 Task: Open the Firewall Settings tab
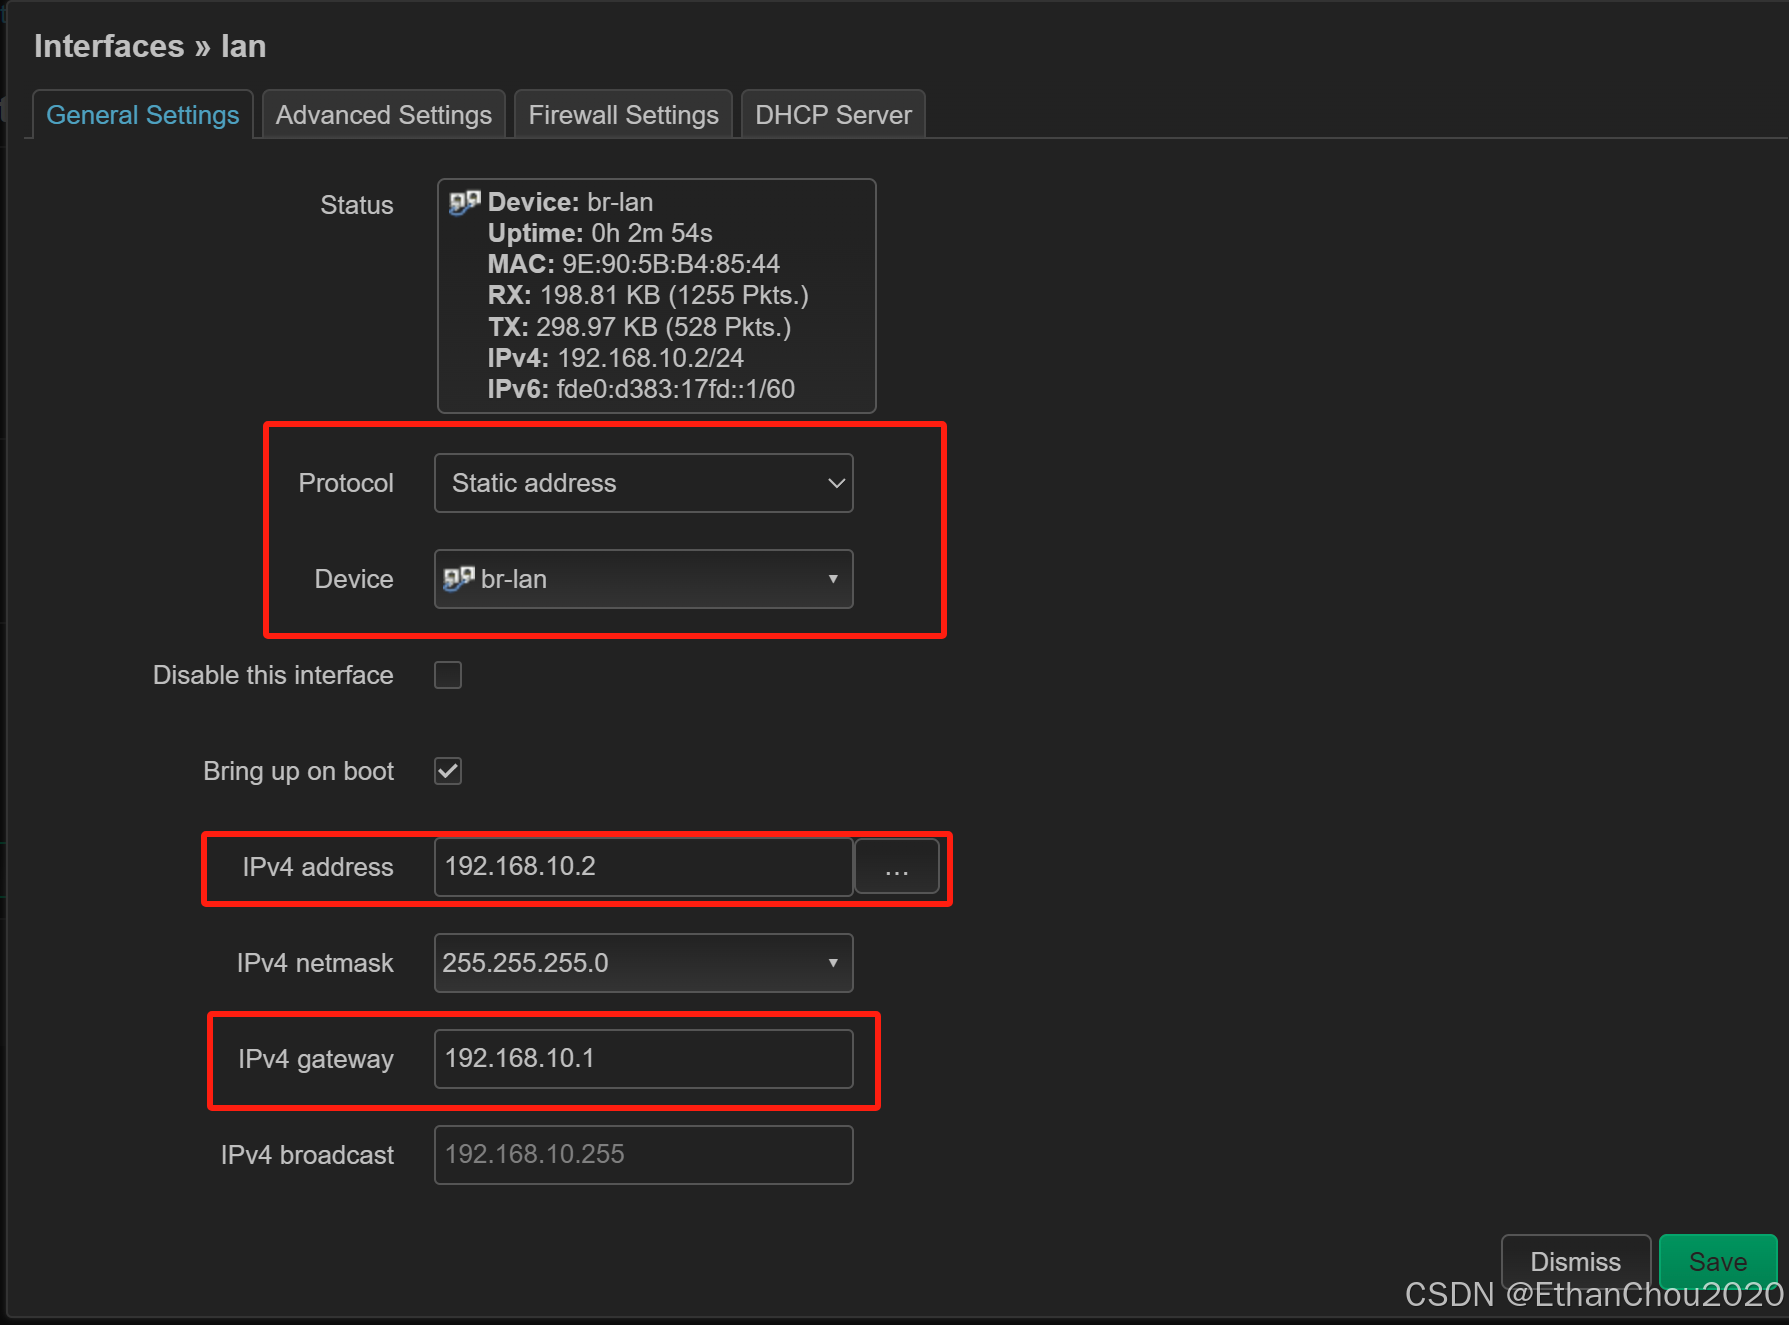point(623,115)
